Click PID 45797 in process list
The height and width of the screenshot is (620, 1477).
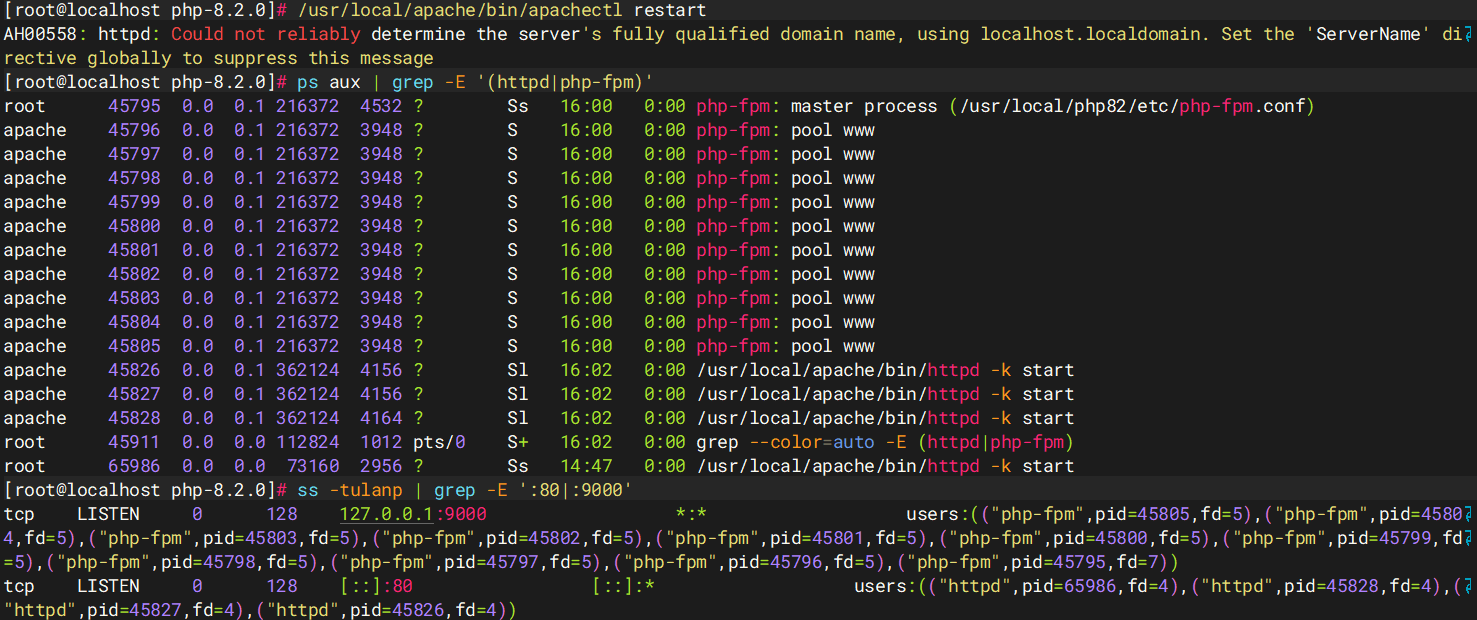[x=134, y=154]
